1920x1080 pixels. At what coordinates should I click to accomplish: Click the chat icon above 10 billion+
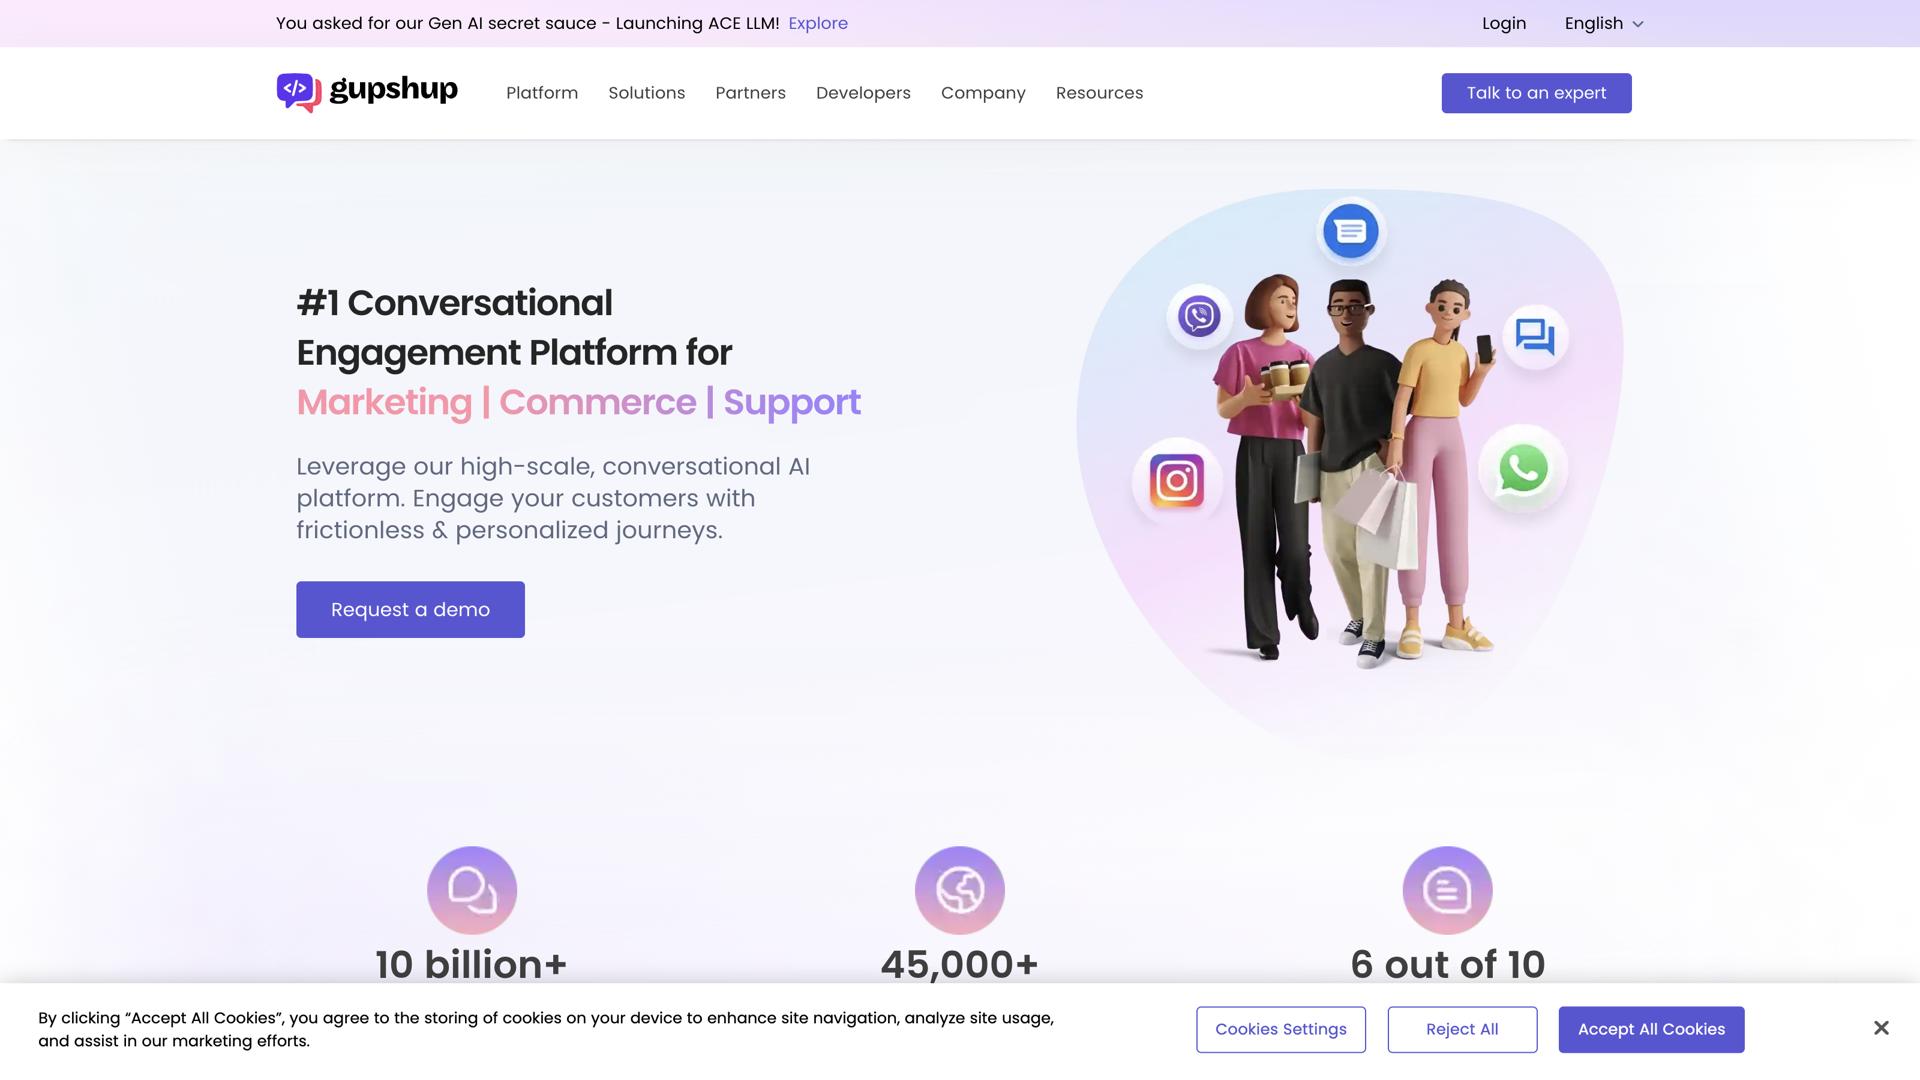(472, 890)
